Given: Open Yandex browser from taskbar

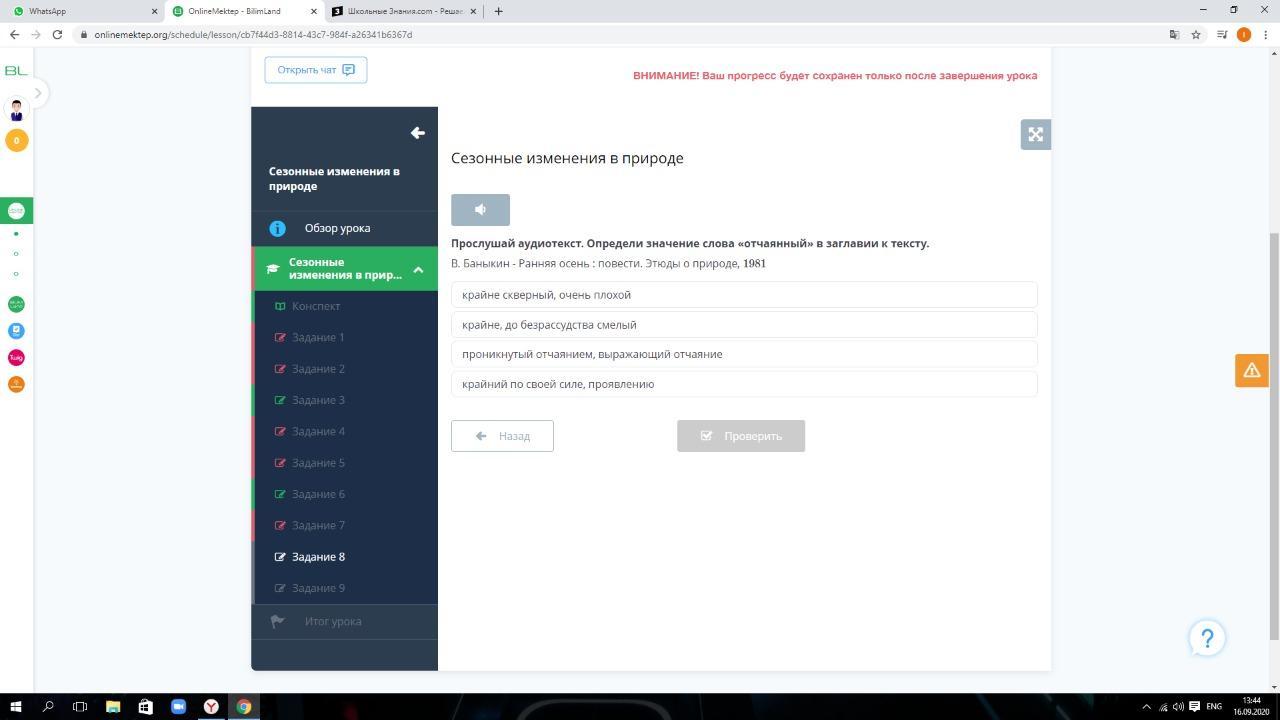Looking at the screenshot, I should coord(211,706).
